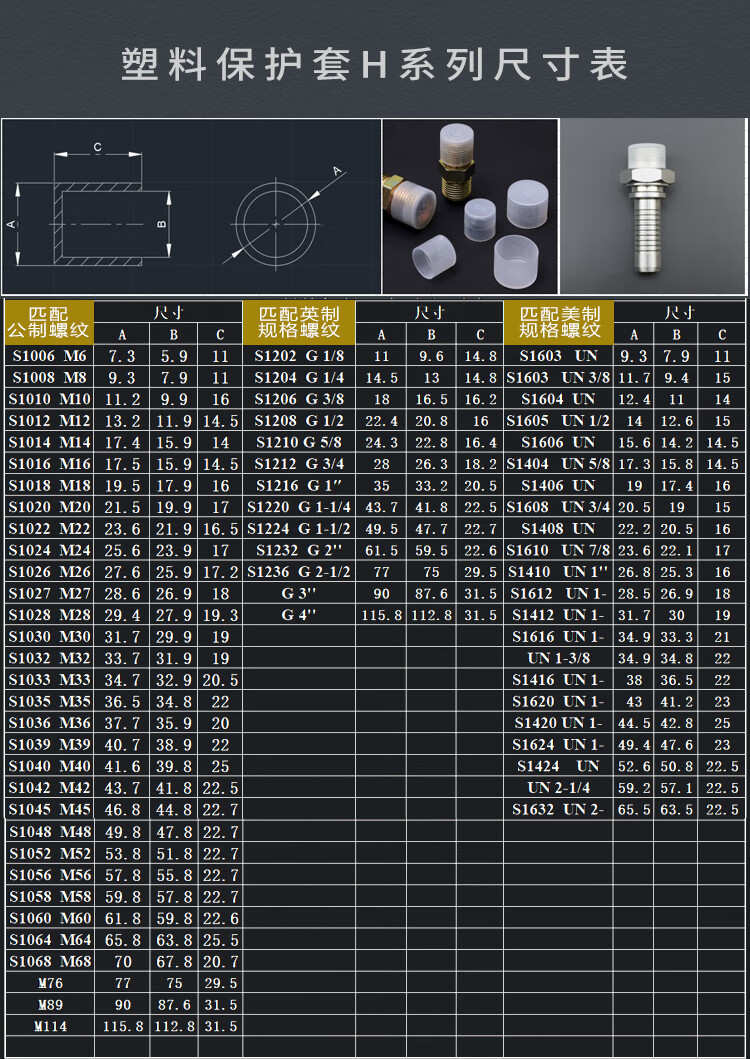Click the S1610 UN 7/8 row label
Viewport: 750px width, 1059px height.
coord(559,550)
